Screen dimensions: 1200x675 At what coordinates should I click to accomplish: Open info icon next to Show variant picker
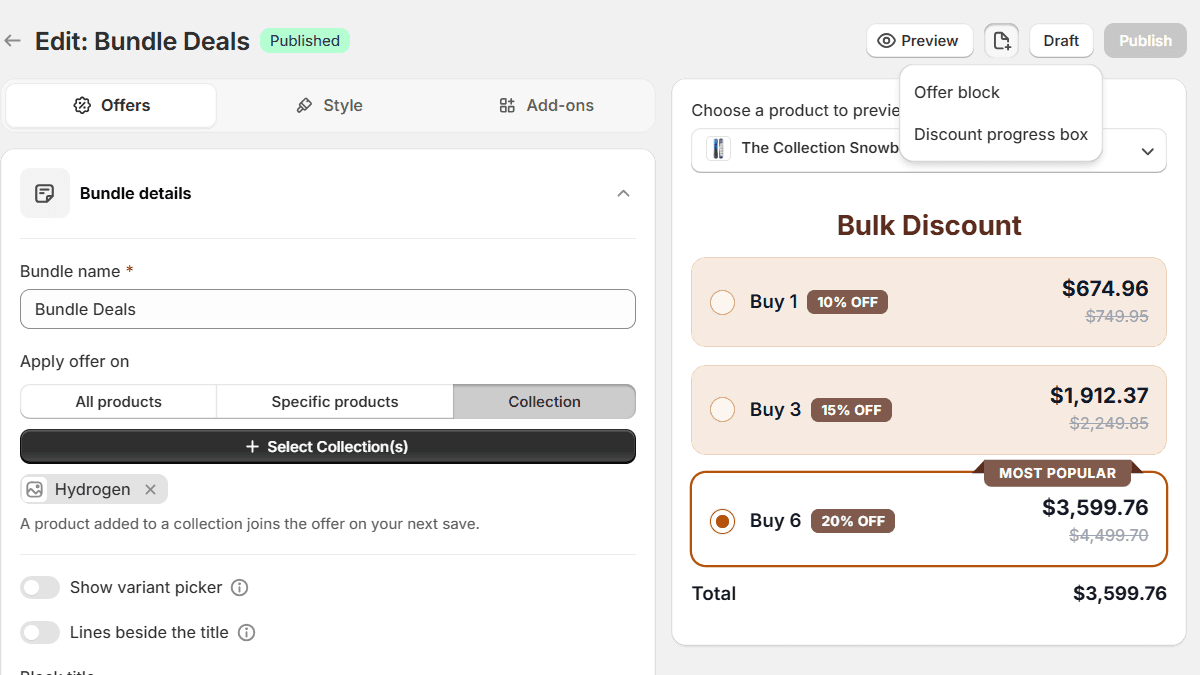[239, 588]
